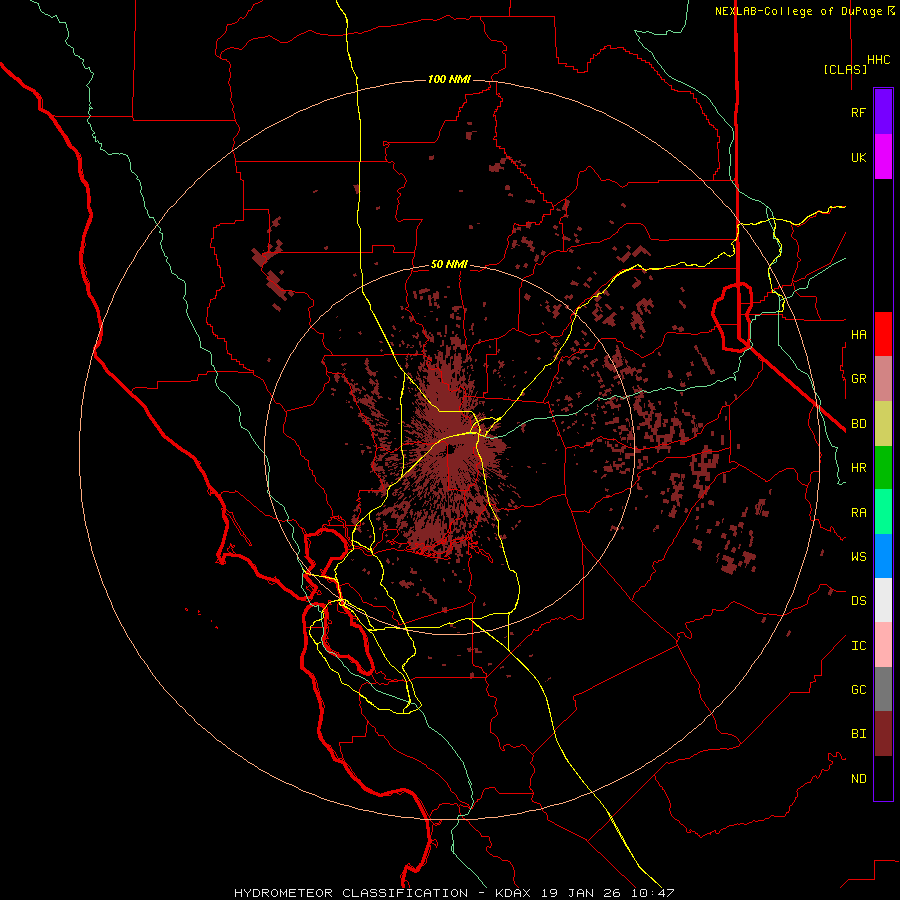Click the HR legend label
The height and width of the screenshot is (900, 900).
point(858,468)
